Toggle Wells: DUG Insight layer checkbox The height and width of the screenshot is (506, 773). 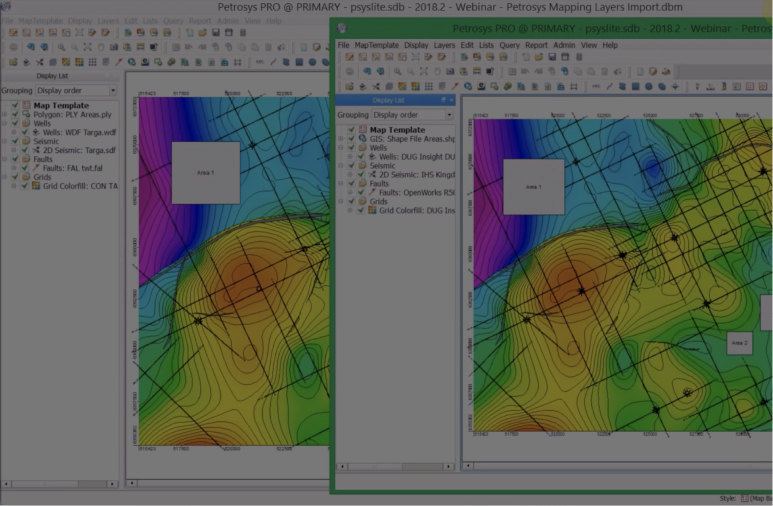pos(360,157)
